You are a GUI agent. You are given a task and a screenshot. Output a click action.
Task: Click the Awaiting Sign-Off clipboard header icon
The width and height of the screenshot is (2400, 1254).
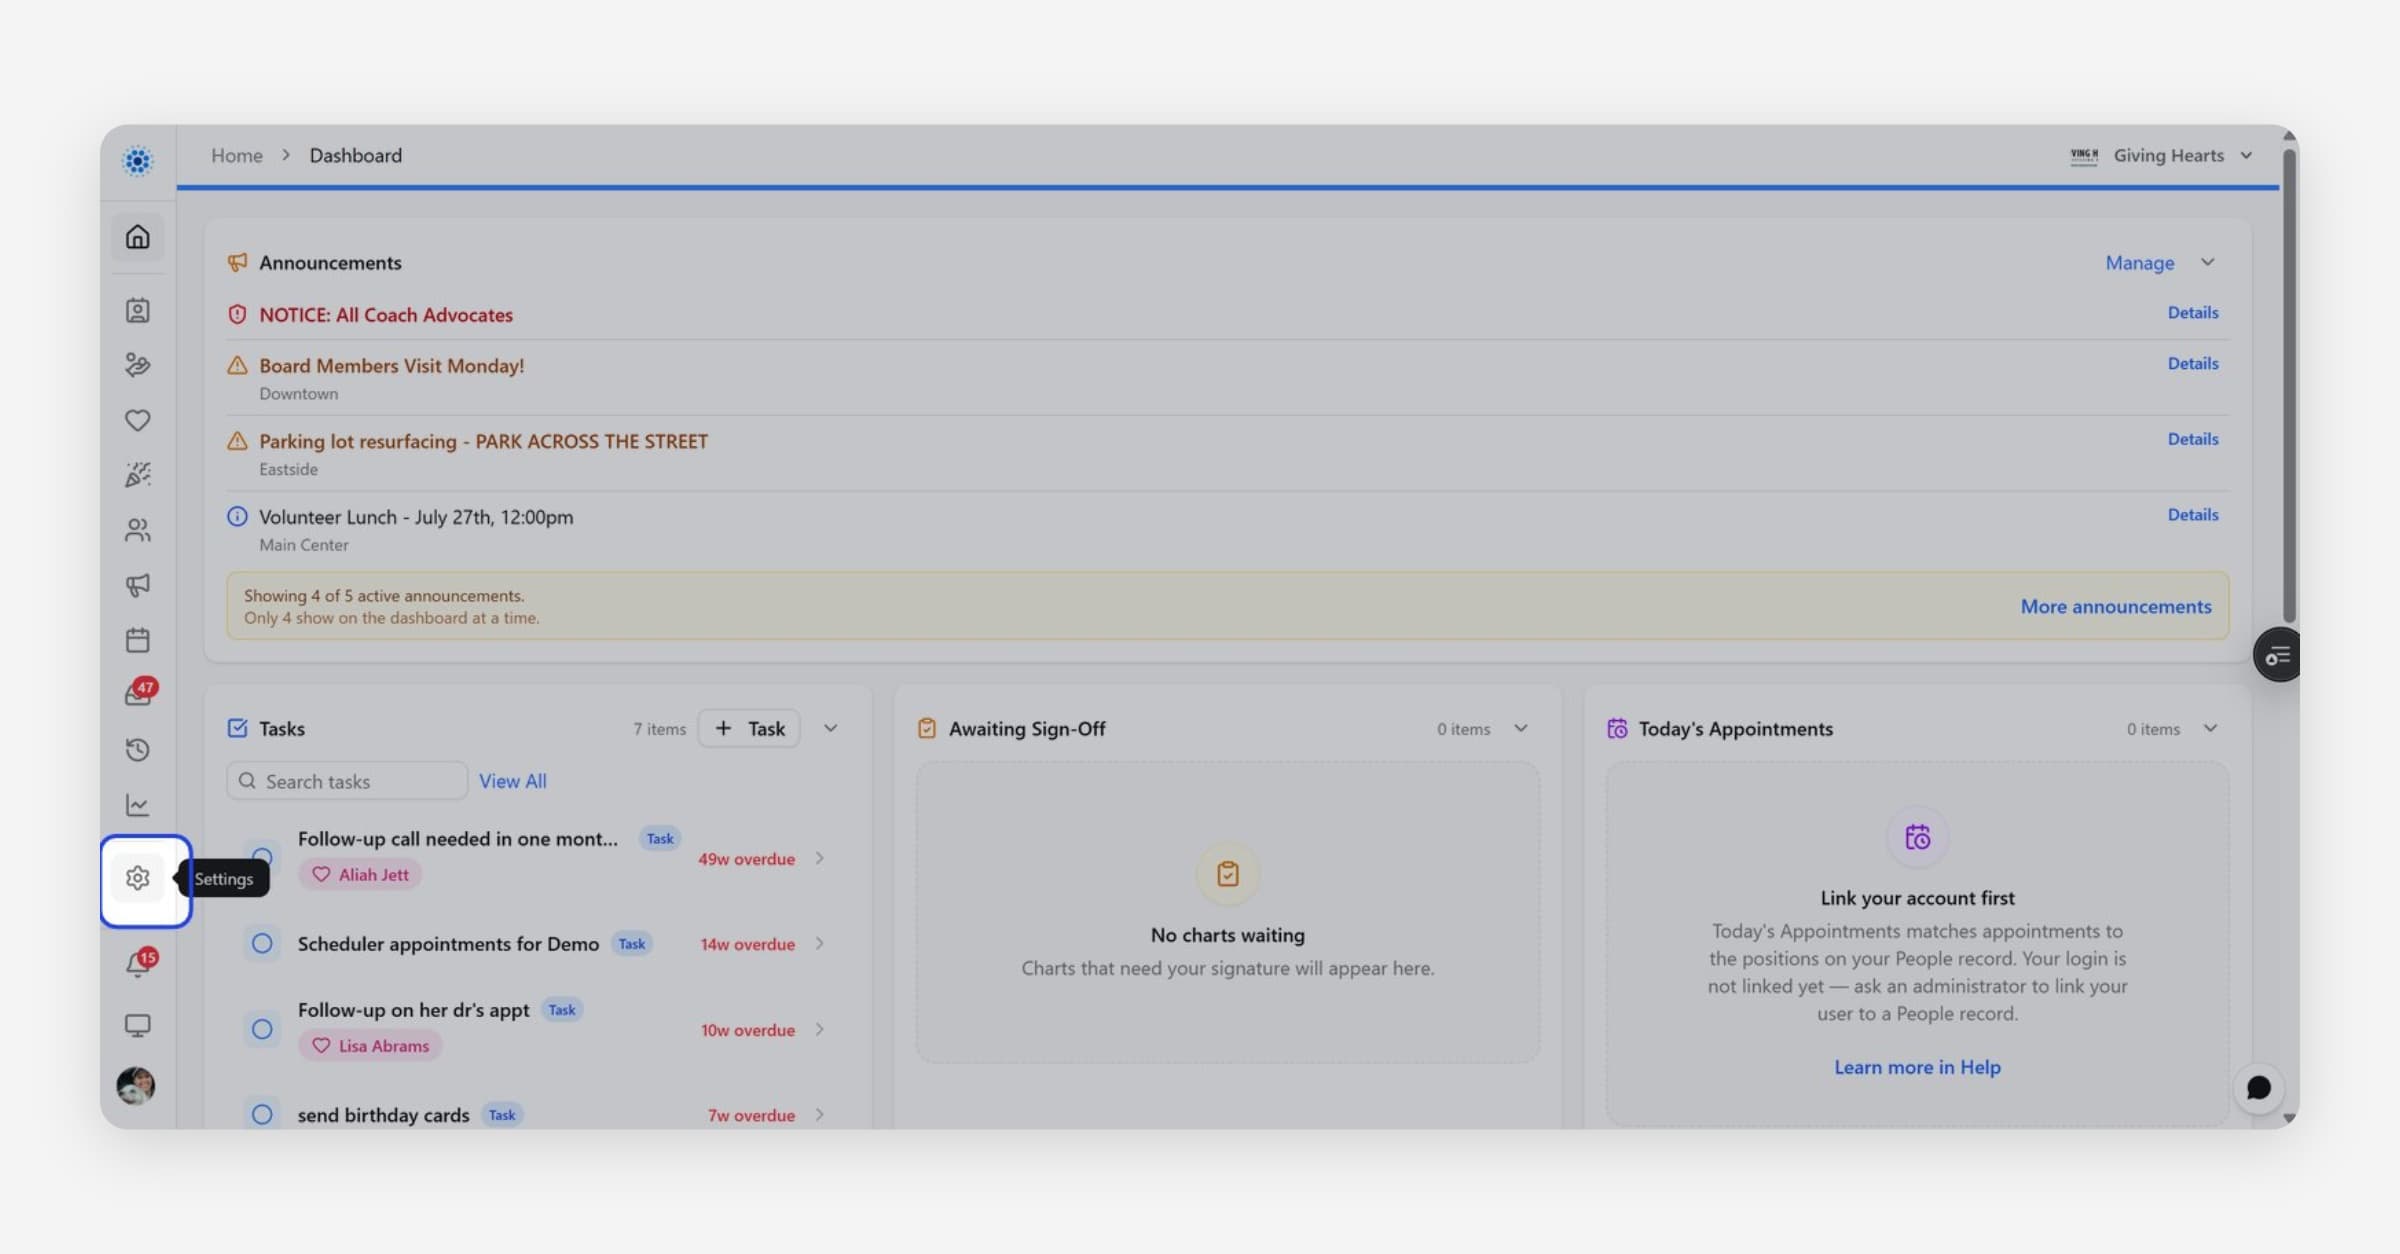point(927,728)
